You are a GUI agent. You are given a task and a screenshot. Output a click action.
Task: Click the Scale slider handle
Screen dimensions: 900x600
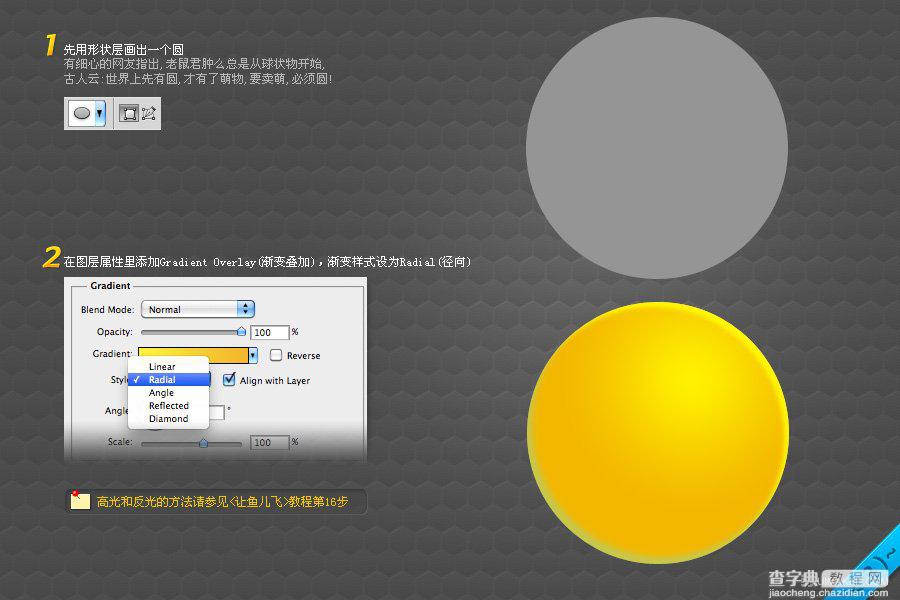coord(203,443)
